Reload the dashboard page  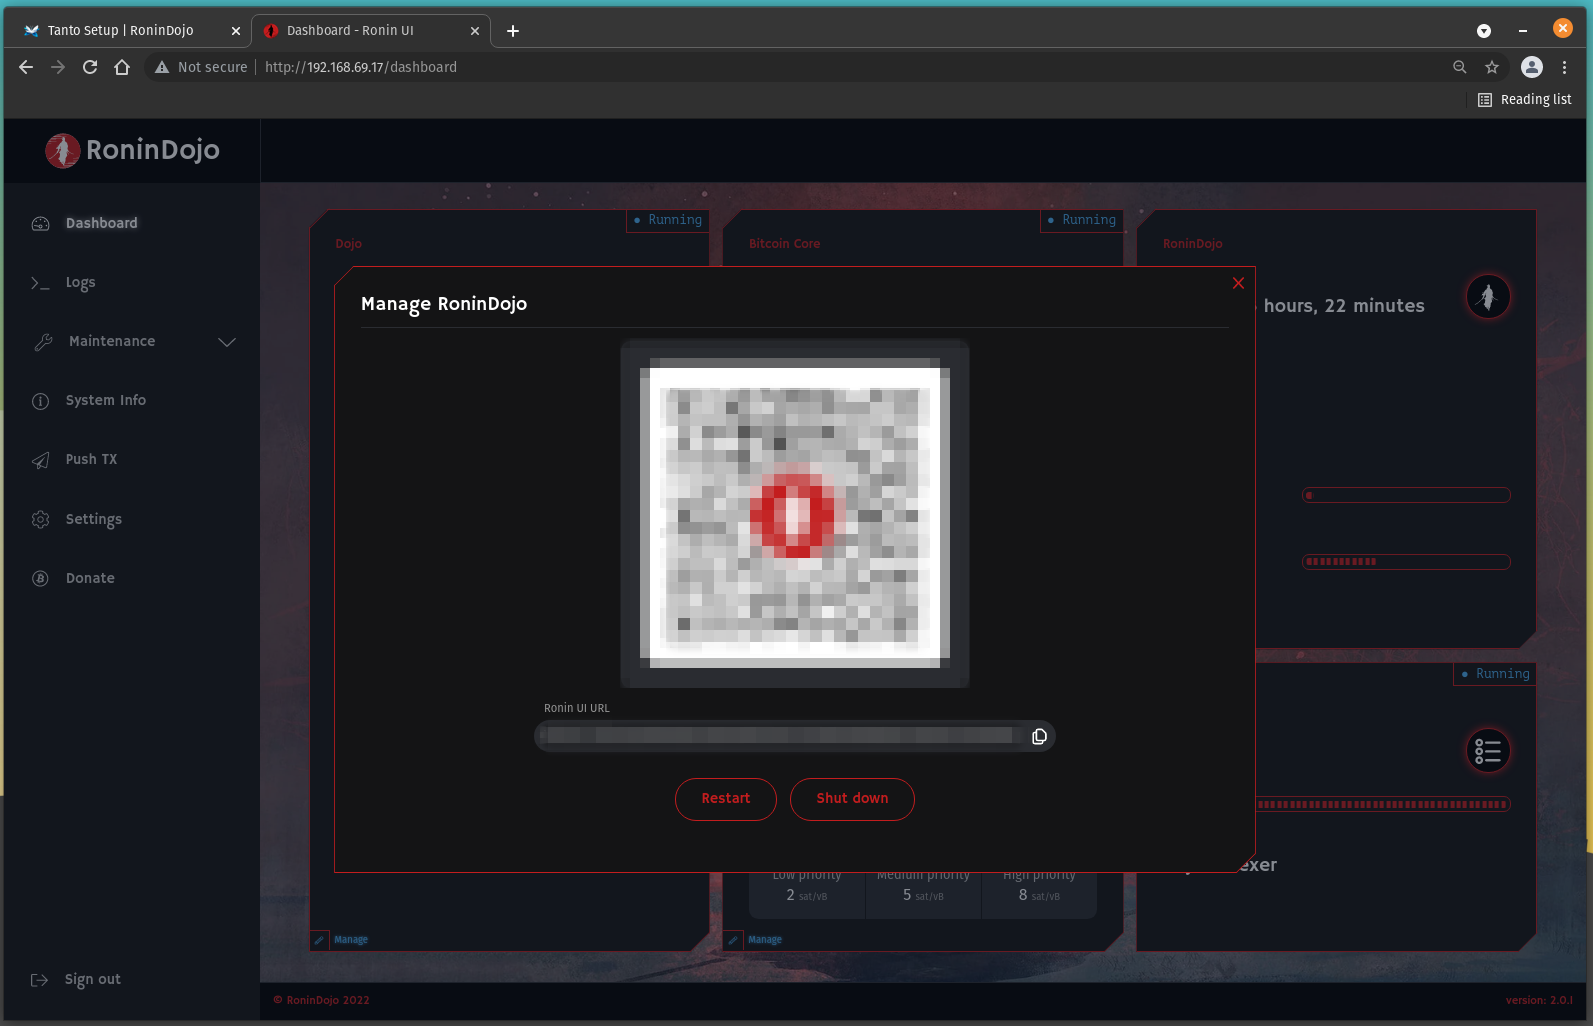pos(90,67)
